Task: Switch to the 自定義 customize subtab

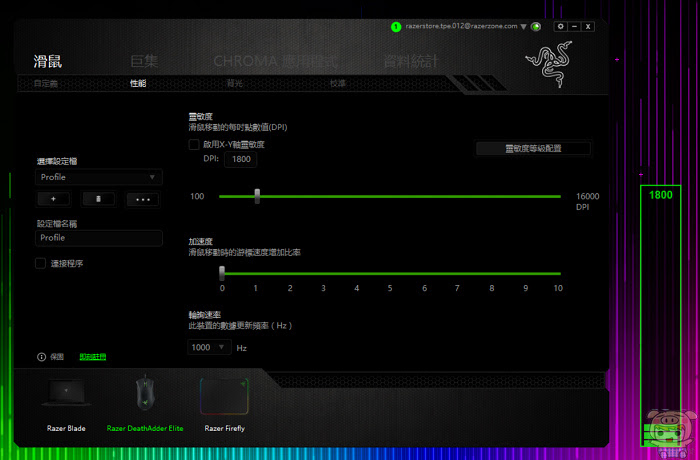Action: click(x=46, y=84)
